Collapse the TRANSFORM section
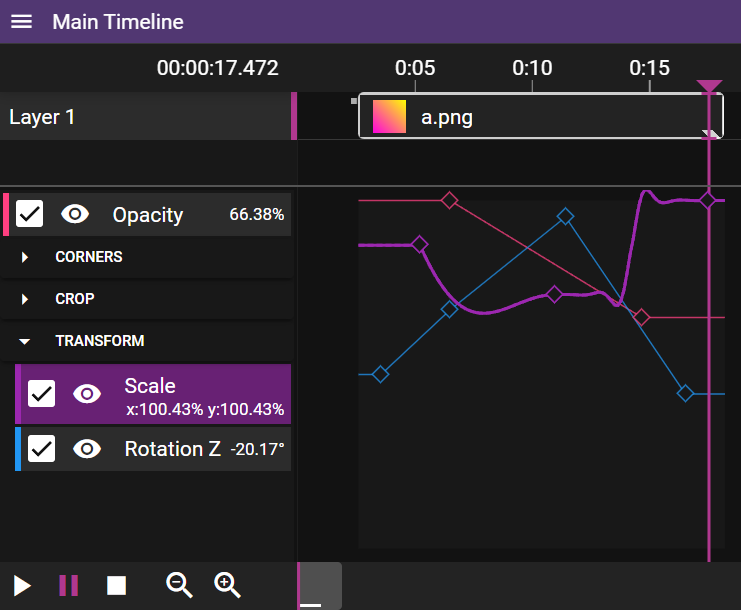 pos(25,341)
